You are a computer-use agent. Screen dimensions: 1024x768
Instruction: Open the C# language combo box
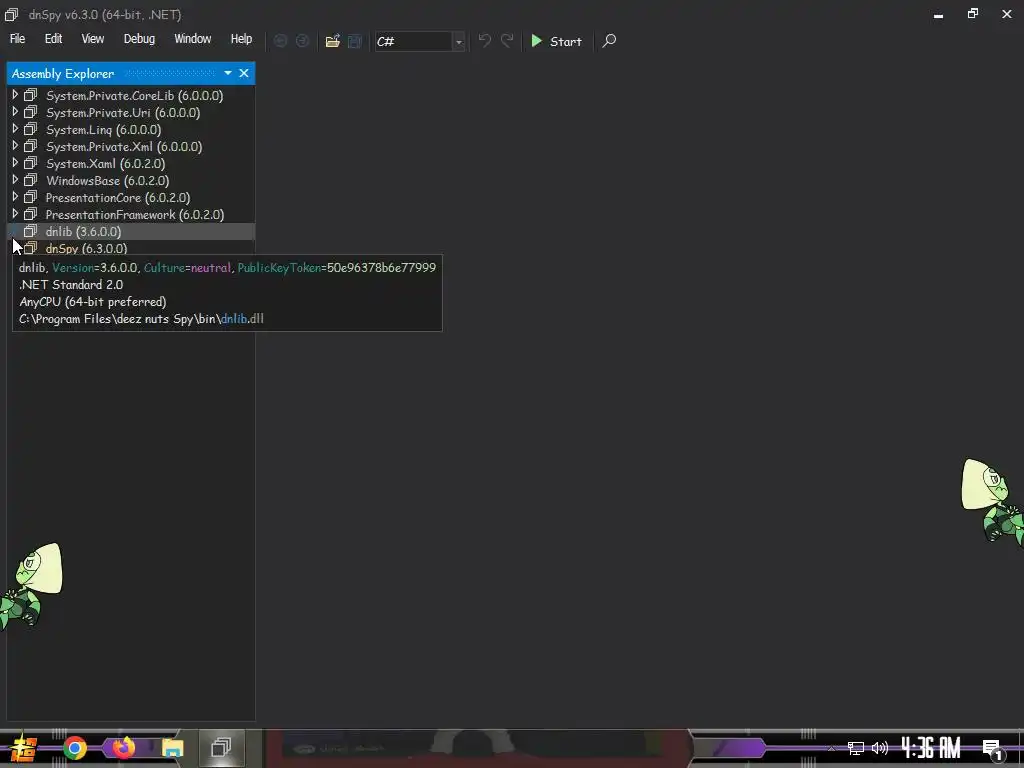tap(419, 41)
